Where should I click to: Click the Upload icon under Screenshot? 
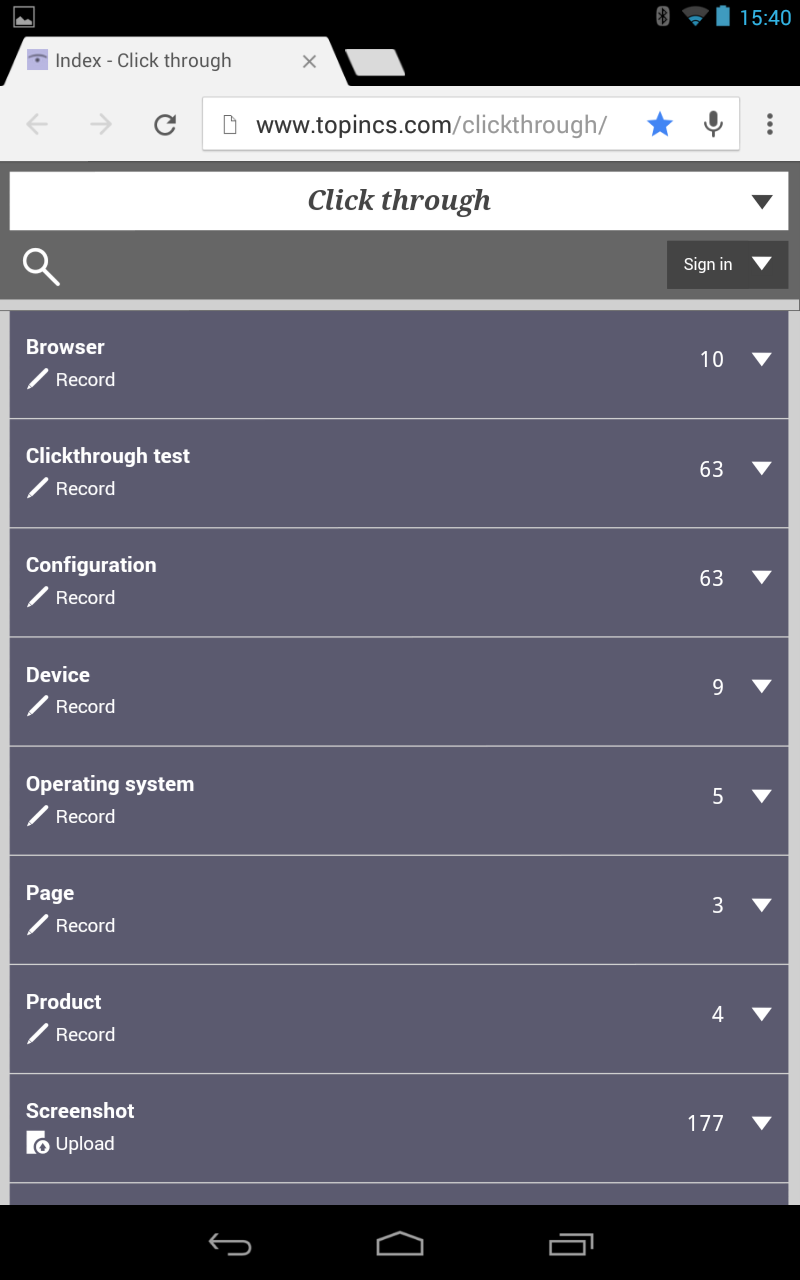(37, 1143)
